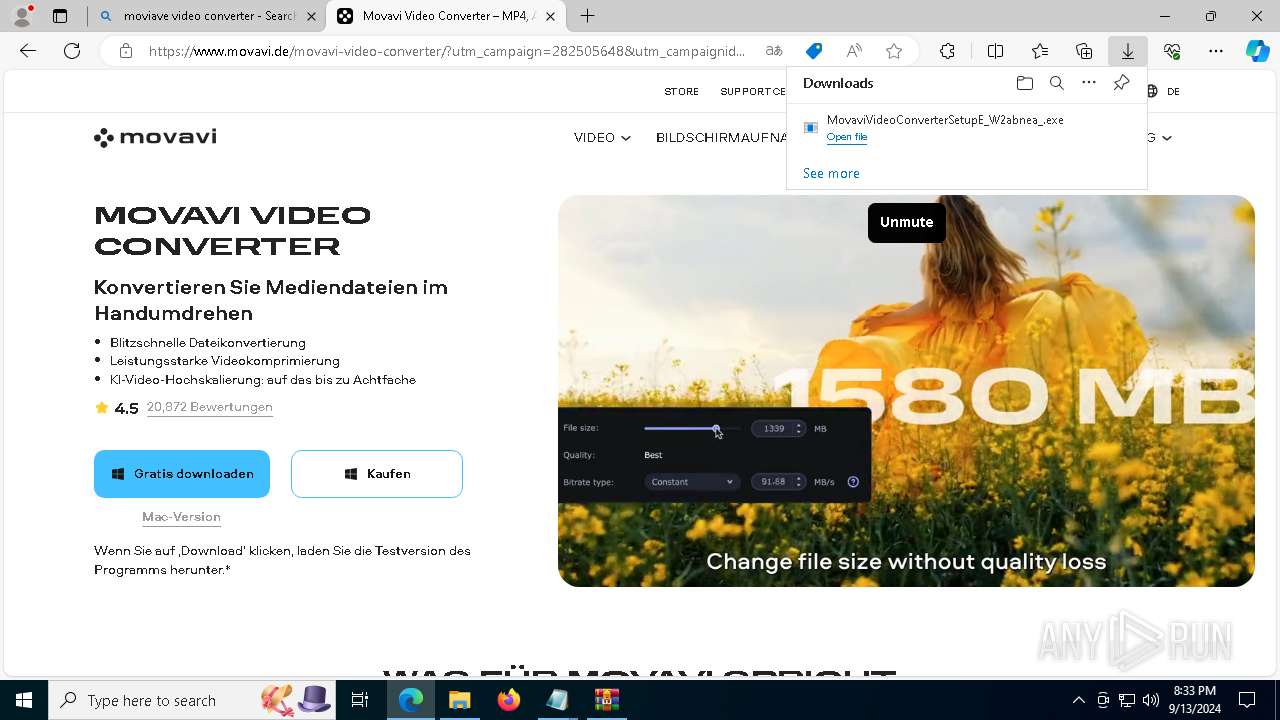Open File Explorer from taskbar

click(459, 700)
